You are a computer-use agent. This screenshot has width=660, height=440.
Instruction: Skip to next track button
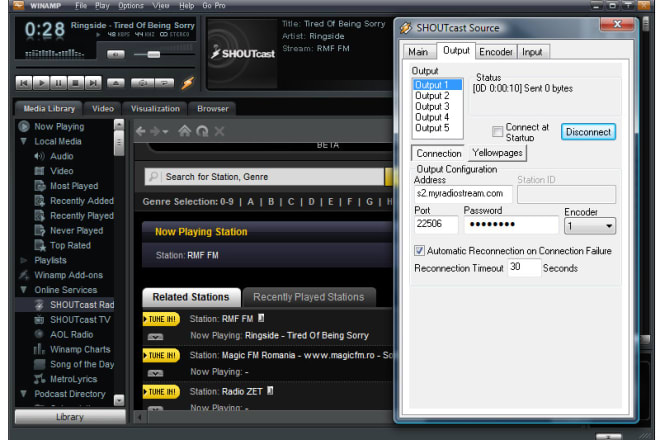[x=93, y=83]
